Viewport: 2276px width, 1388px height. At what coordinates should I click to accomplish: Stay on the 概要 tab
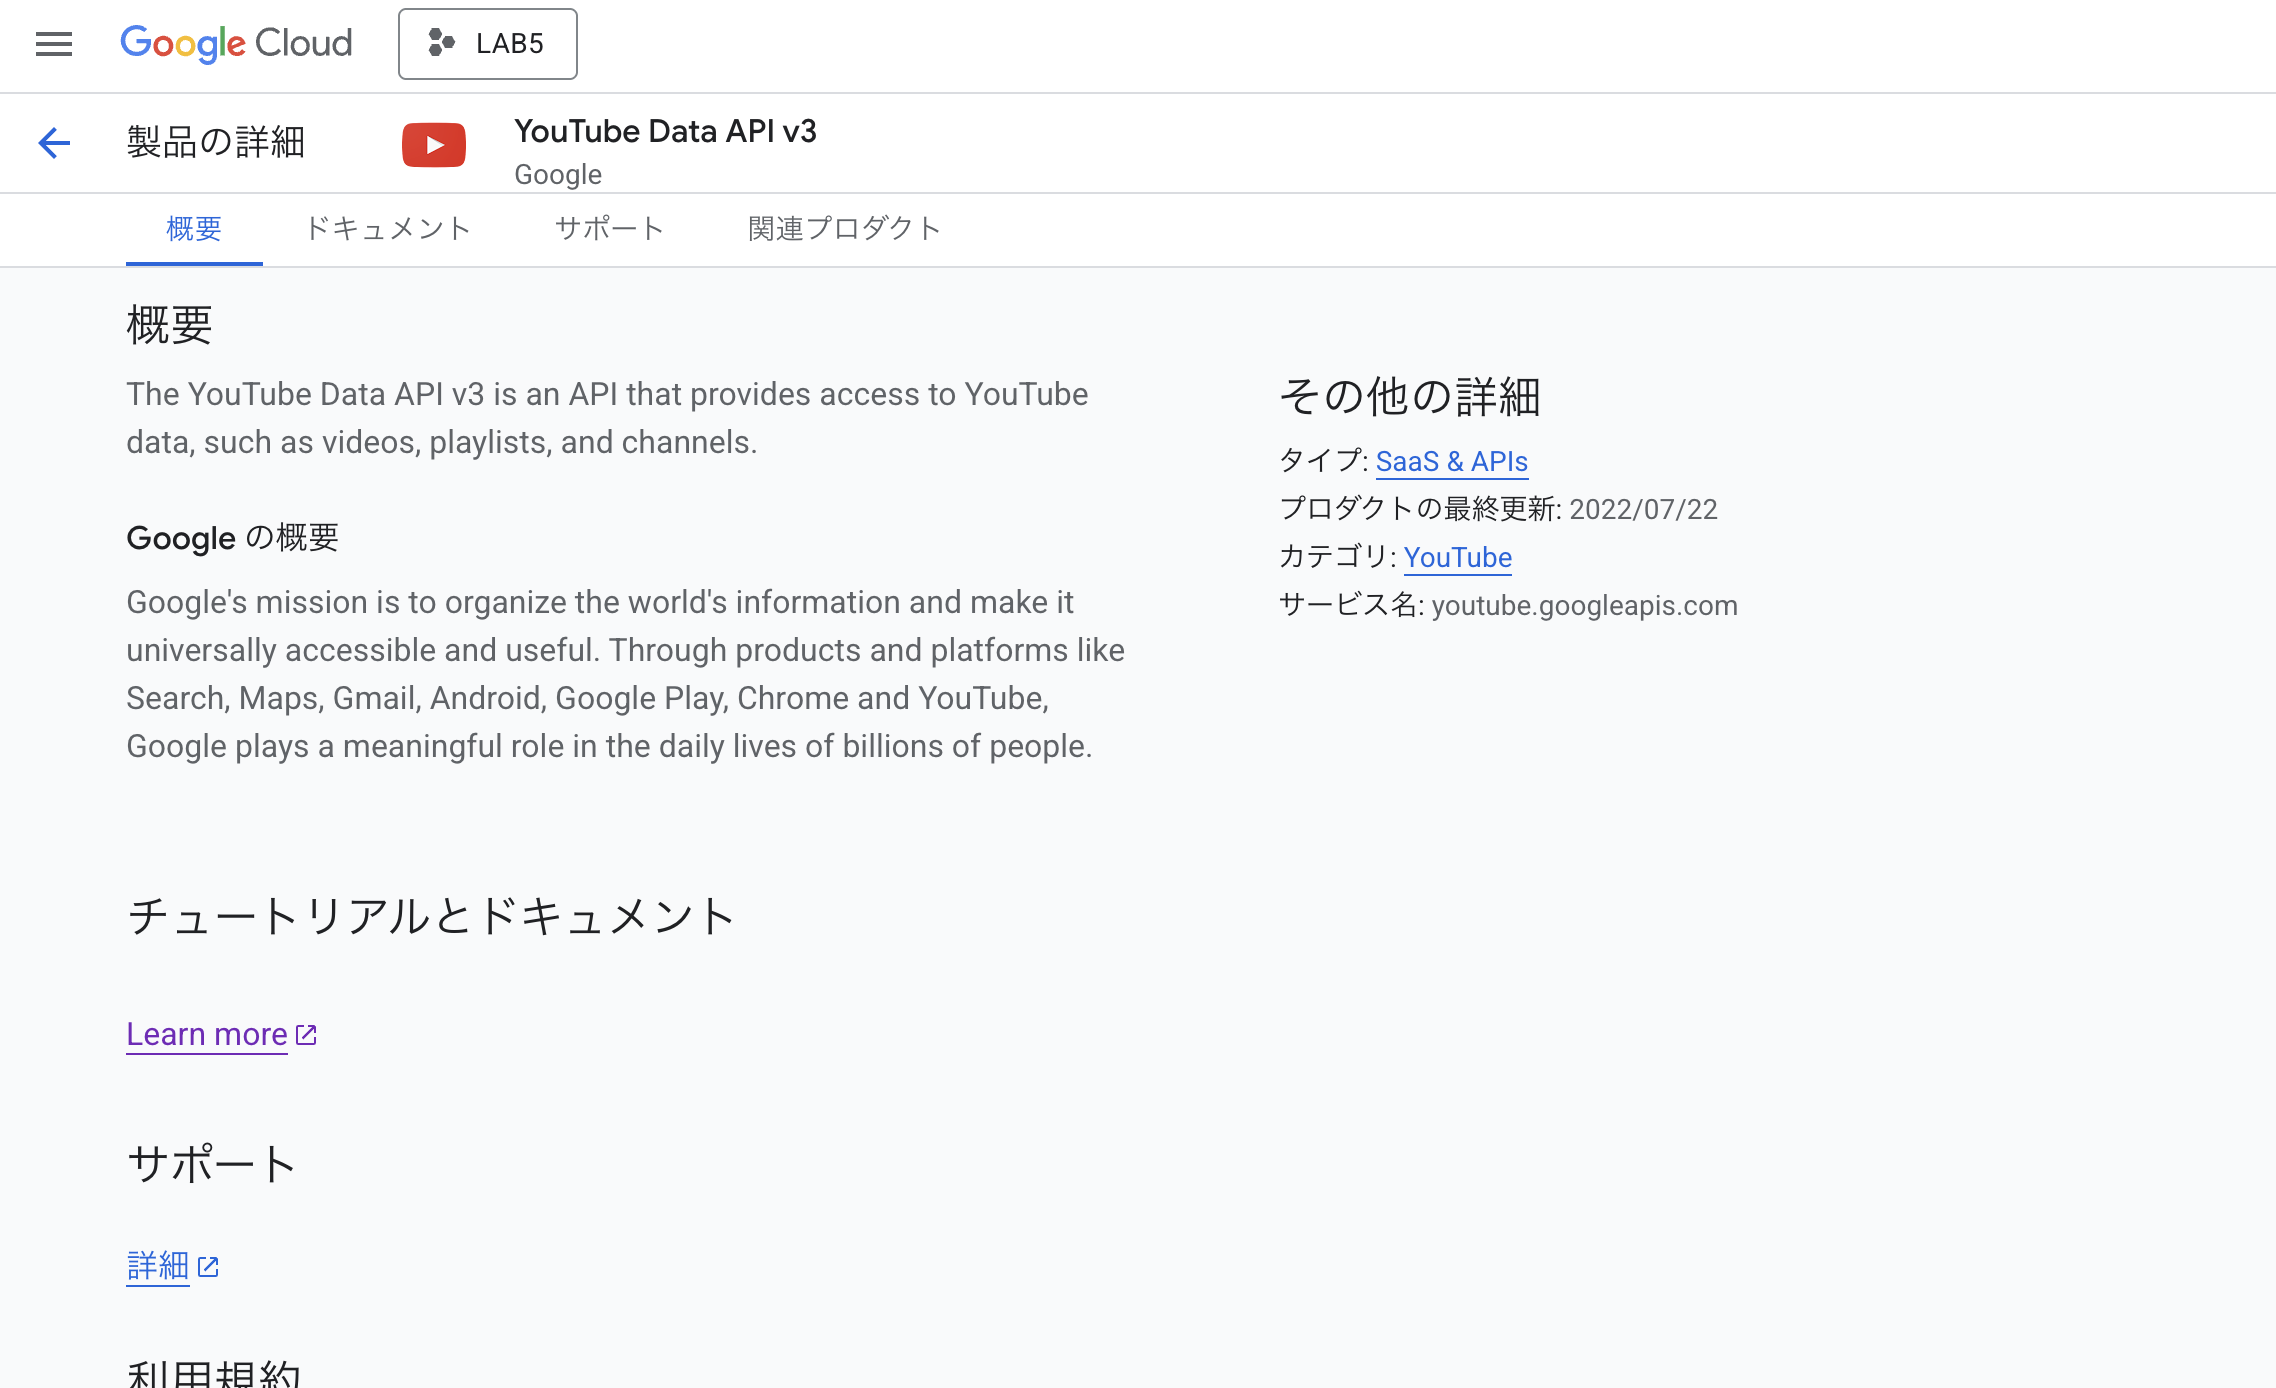coord(193,229)
